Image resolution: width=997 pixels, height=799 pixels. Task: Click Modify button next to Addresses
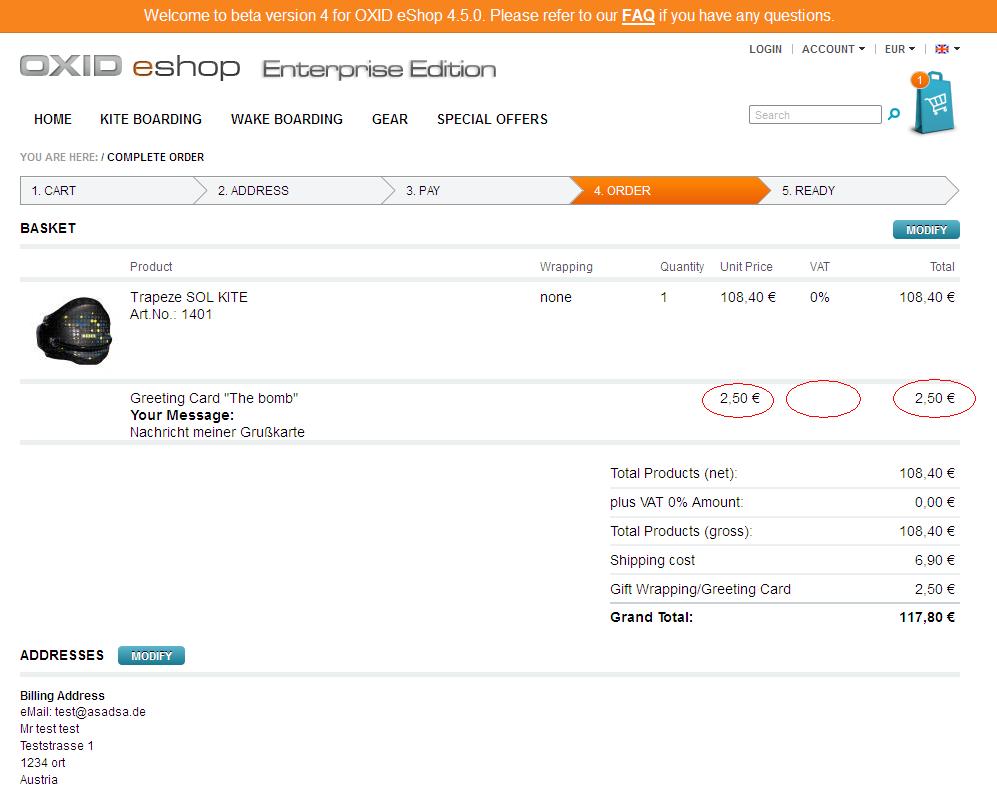pos(151,656)
